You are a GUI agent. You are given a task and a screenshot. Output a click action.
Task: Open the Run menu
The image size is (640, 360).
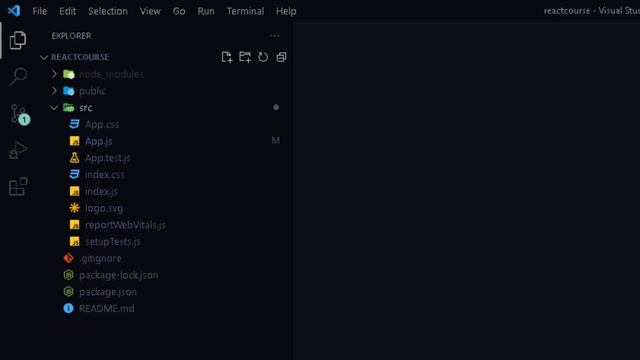206,11
